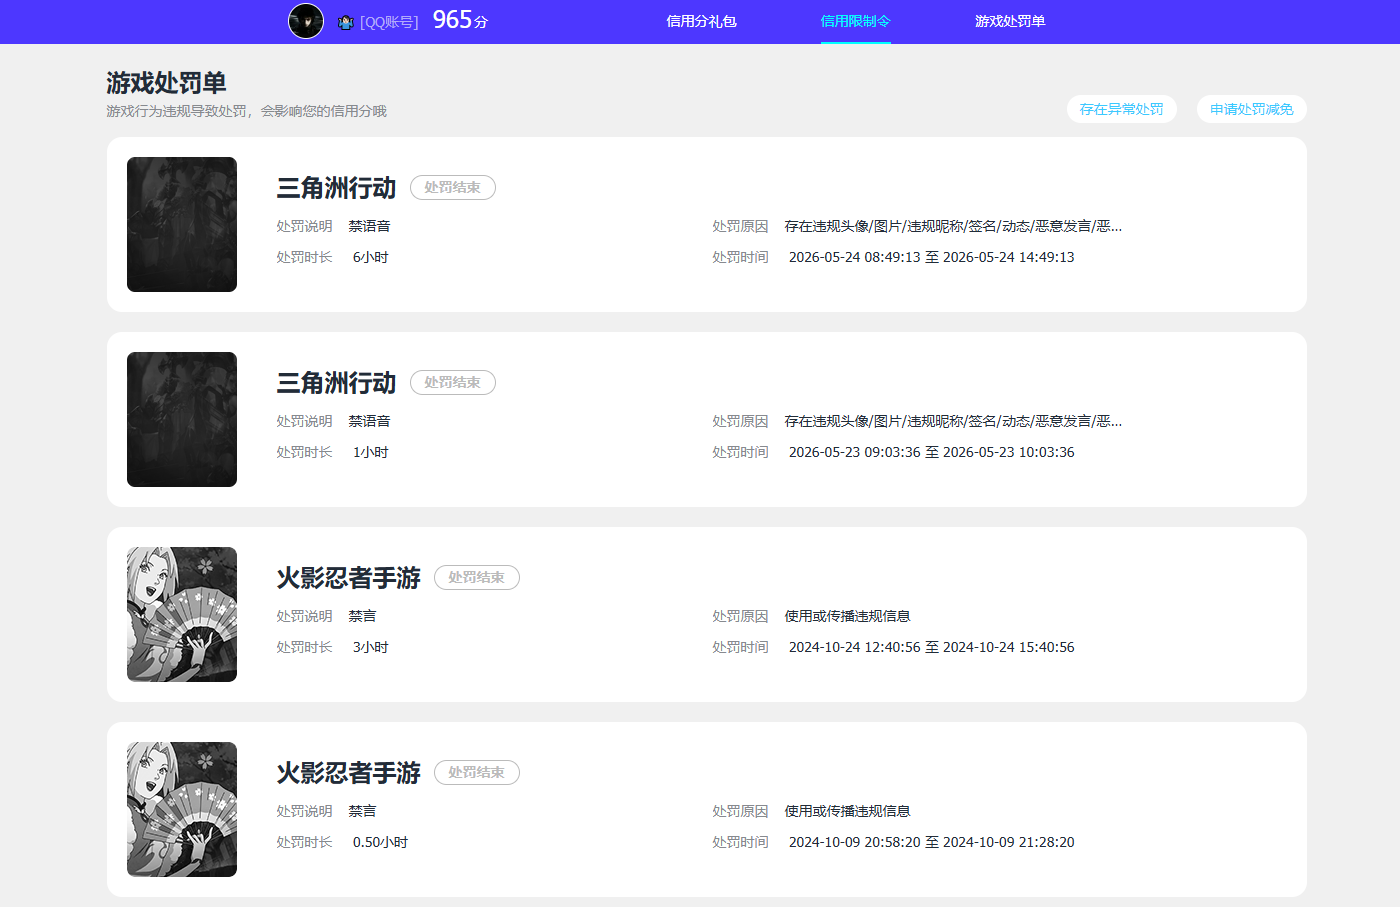Screen dimensions: 1400x907
Task: Click the 禁语音 text on 1小时 card
Action: [370, 421]
